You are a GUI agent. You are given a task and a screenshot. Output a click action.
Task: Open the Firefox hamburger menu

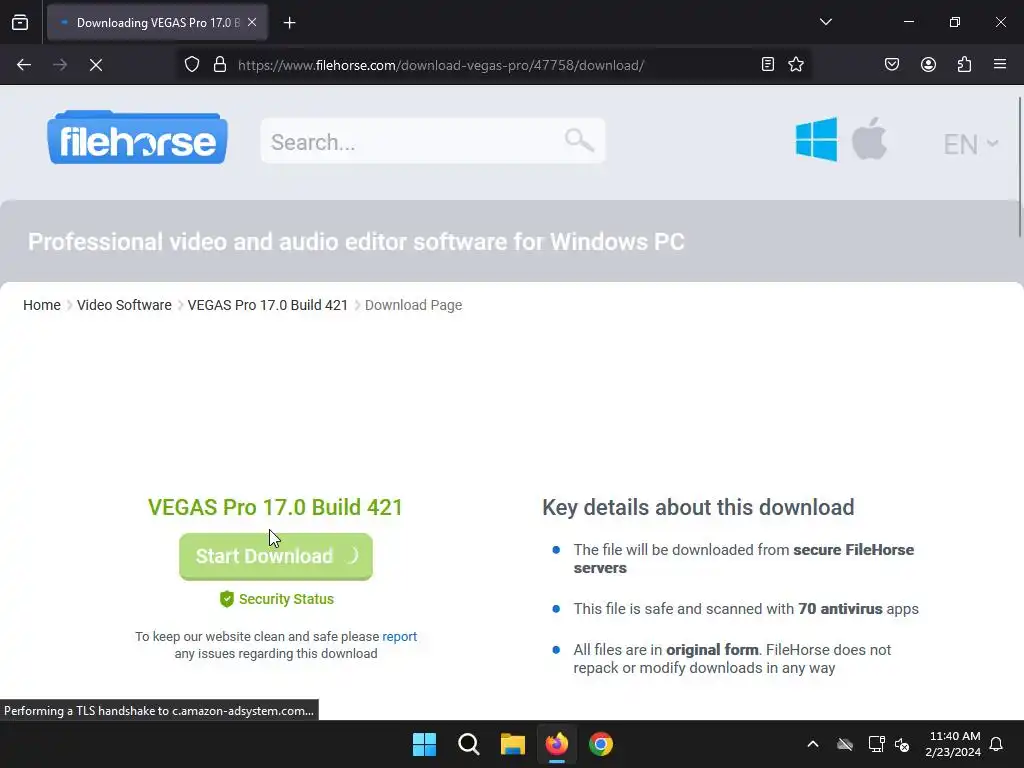coord(1000,64)
